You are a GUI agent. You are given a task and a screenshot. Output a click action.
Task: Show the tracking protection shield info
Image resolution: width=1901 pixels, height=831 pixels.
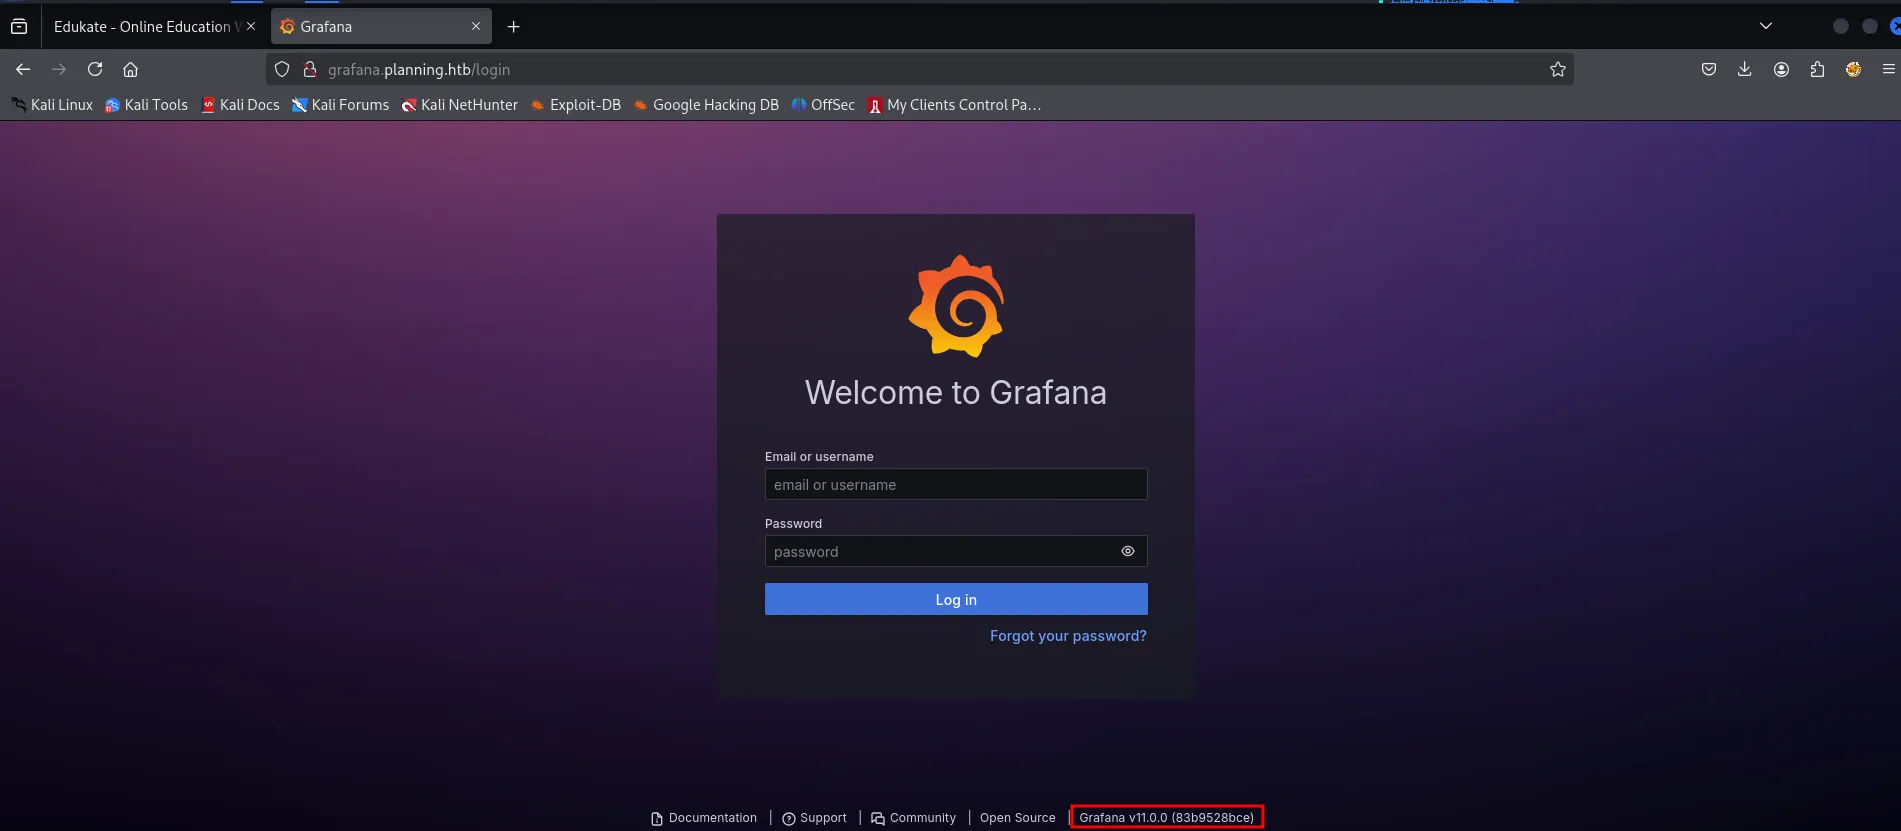(x=282, y=69)
